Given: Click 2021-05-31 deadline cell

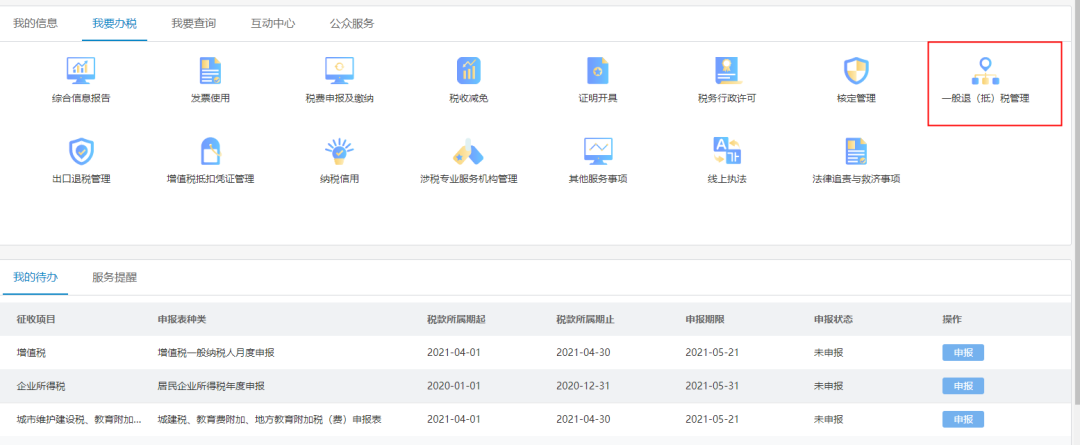Looking at the screenshot, I should [x=711, y=386].
